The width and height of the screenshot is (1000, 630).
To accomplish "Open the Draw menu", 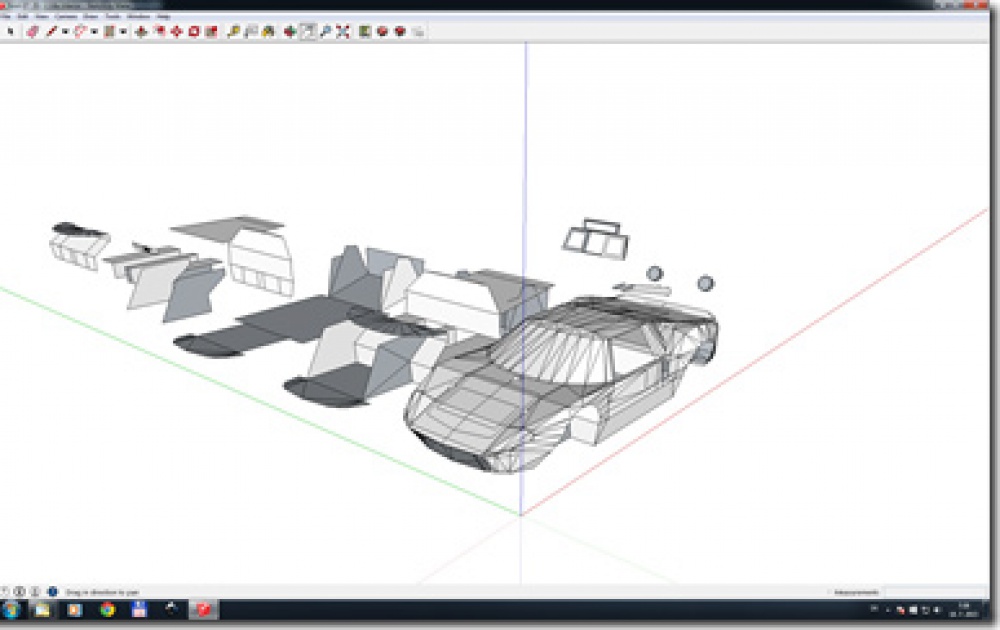I will pyautogui.click(x=91, y=16).
